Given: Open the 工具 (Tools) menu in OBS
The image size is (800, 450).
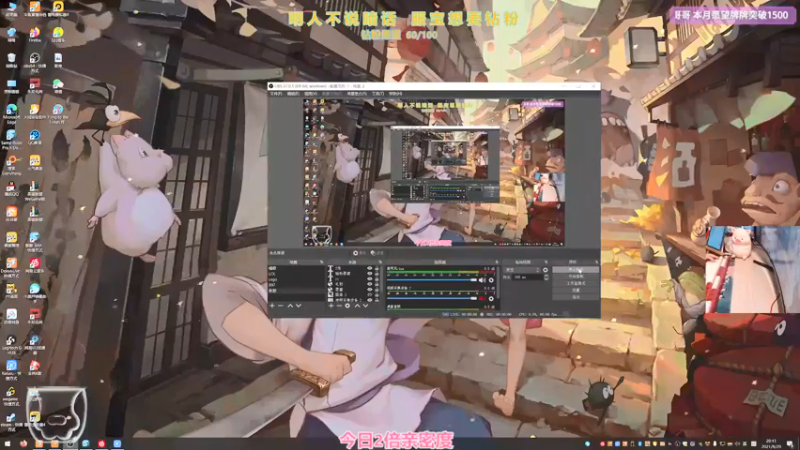Looking at the screenshot, I should click(x=378, y=94).
